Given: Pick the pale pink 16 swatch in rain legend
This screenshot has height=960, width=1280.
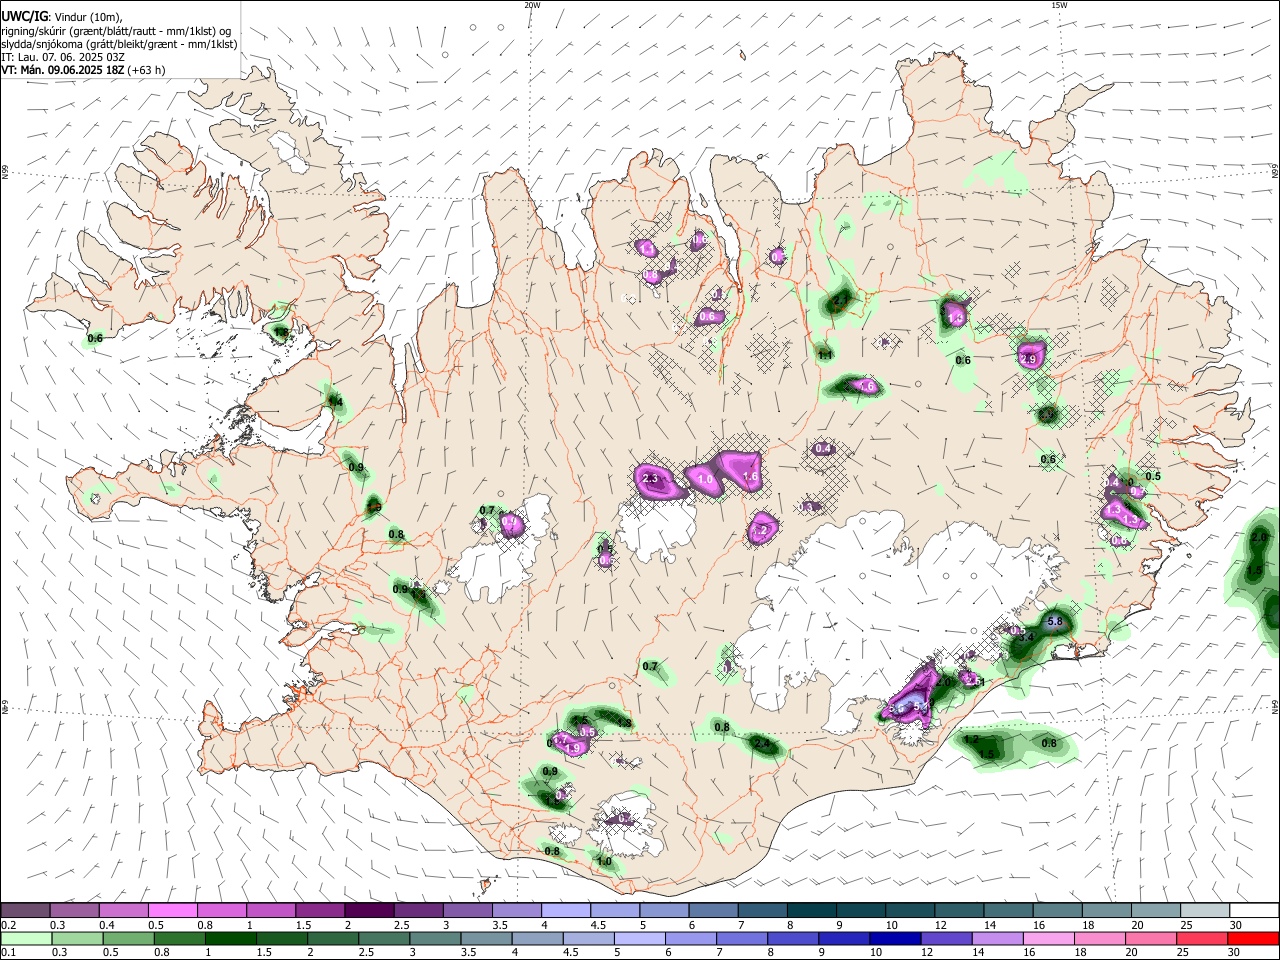Looking at the screenshot, I should pos(1048,938).
